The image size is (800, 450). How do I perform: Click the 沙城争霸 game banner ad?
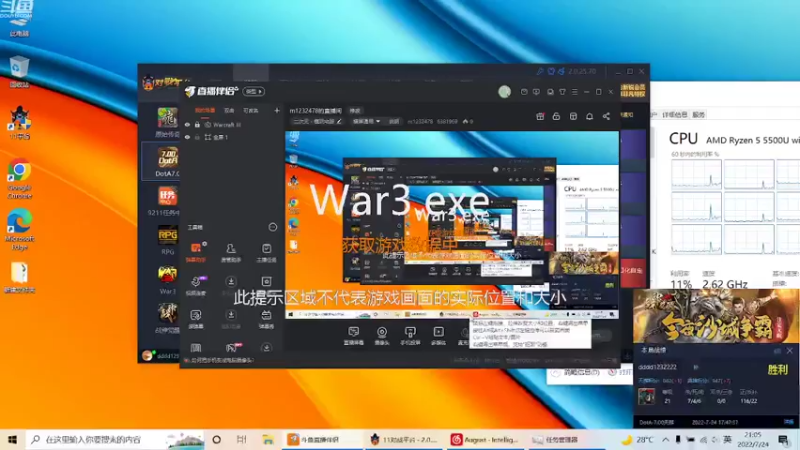(716, 316)
